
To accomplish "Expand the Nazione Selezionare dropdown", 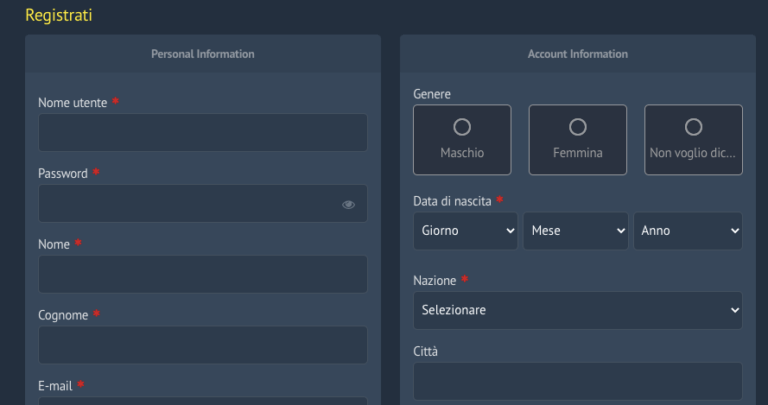I will pyautogui.click(x=578, y=310).
